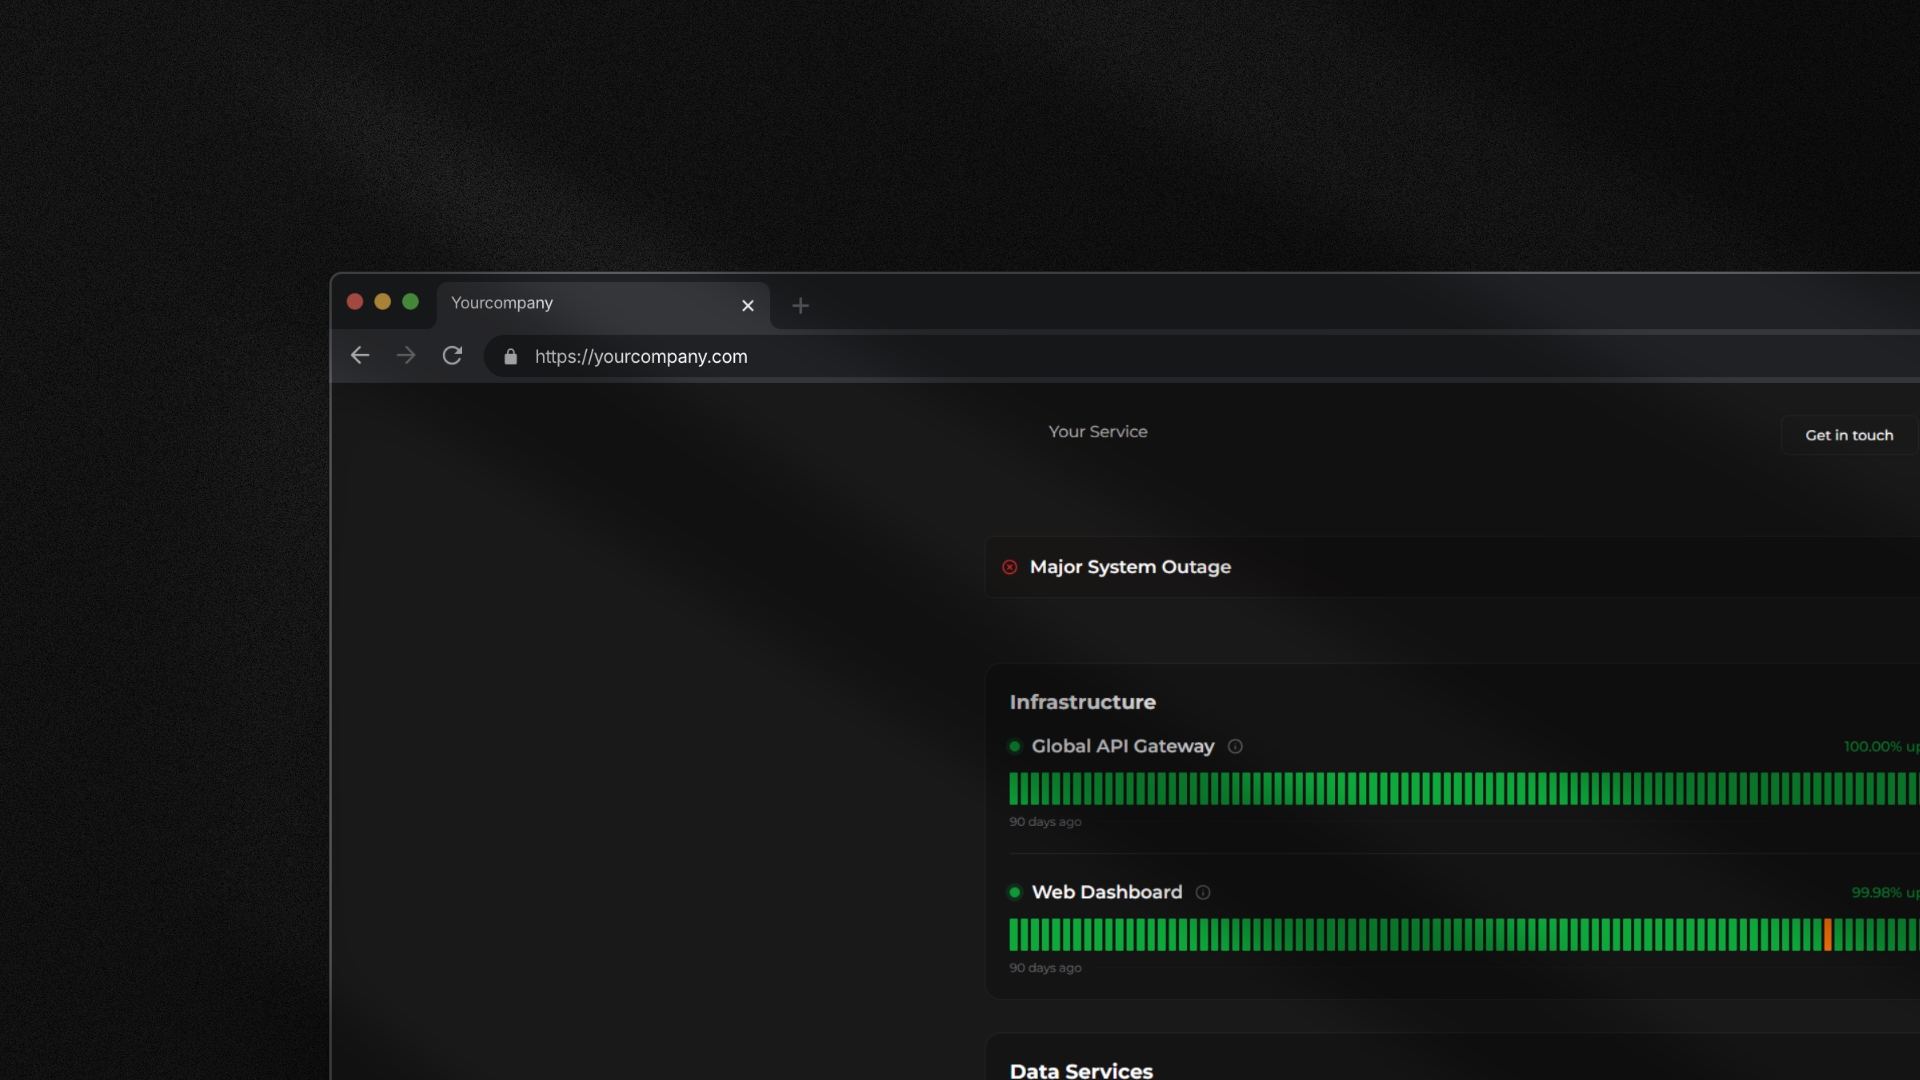The height and width of the screenshot is (1080, 1920).
Task: Show info for Global API Gateway
Action: click(1235, 747)
